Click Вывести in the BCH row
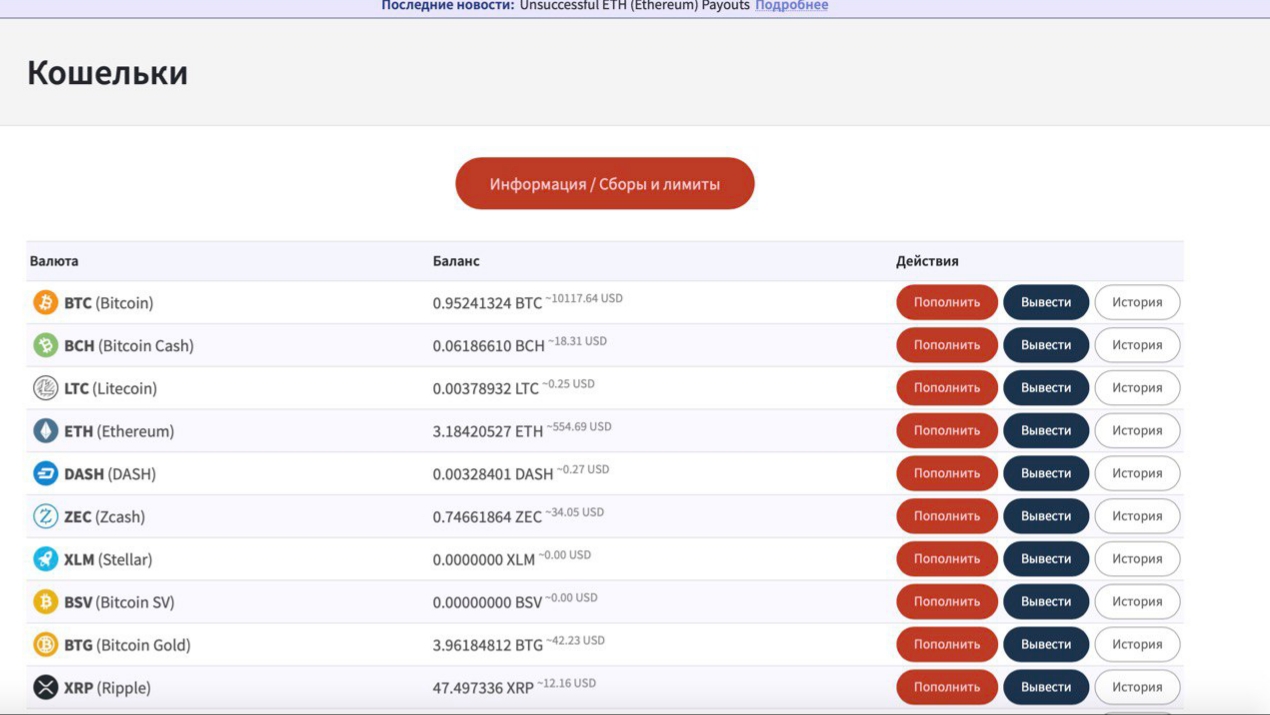The width and height of the screenshot is (1270, 715). tap(1046, 345)
